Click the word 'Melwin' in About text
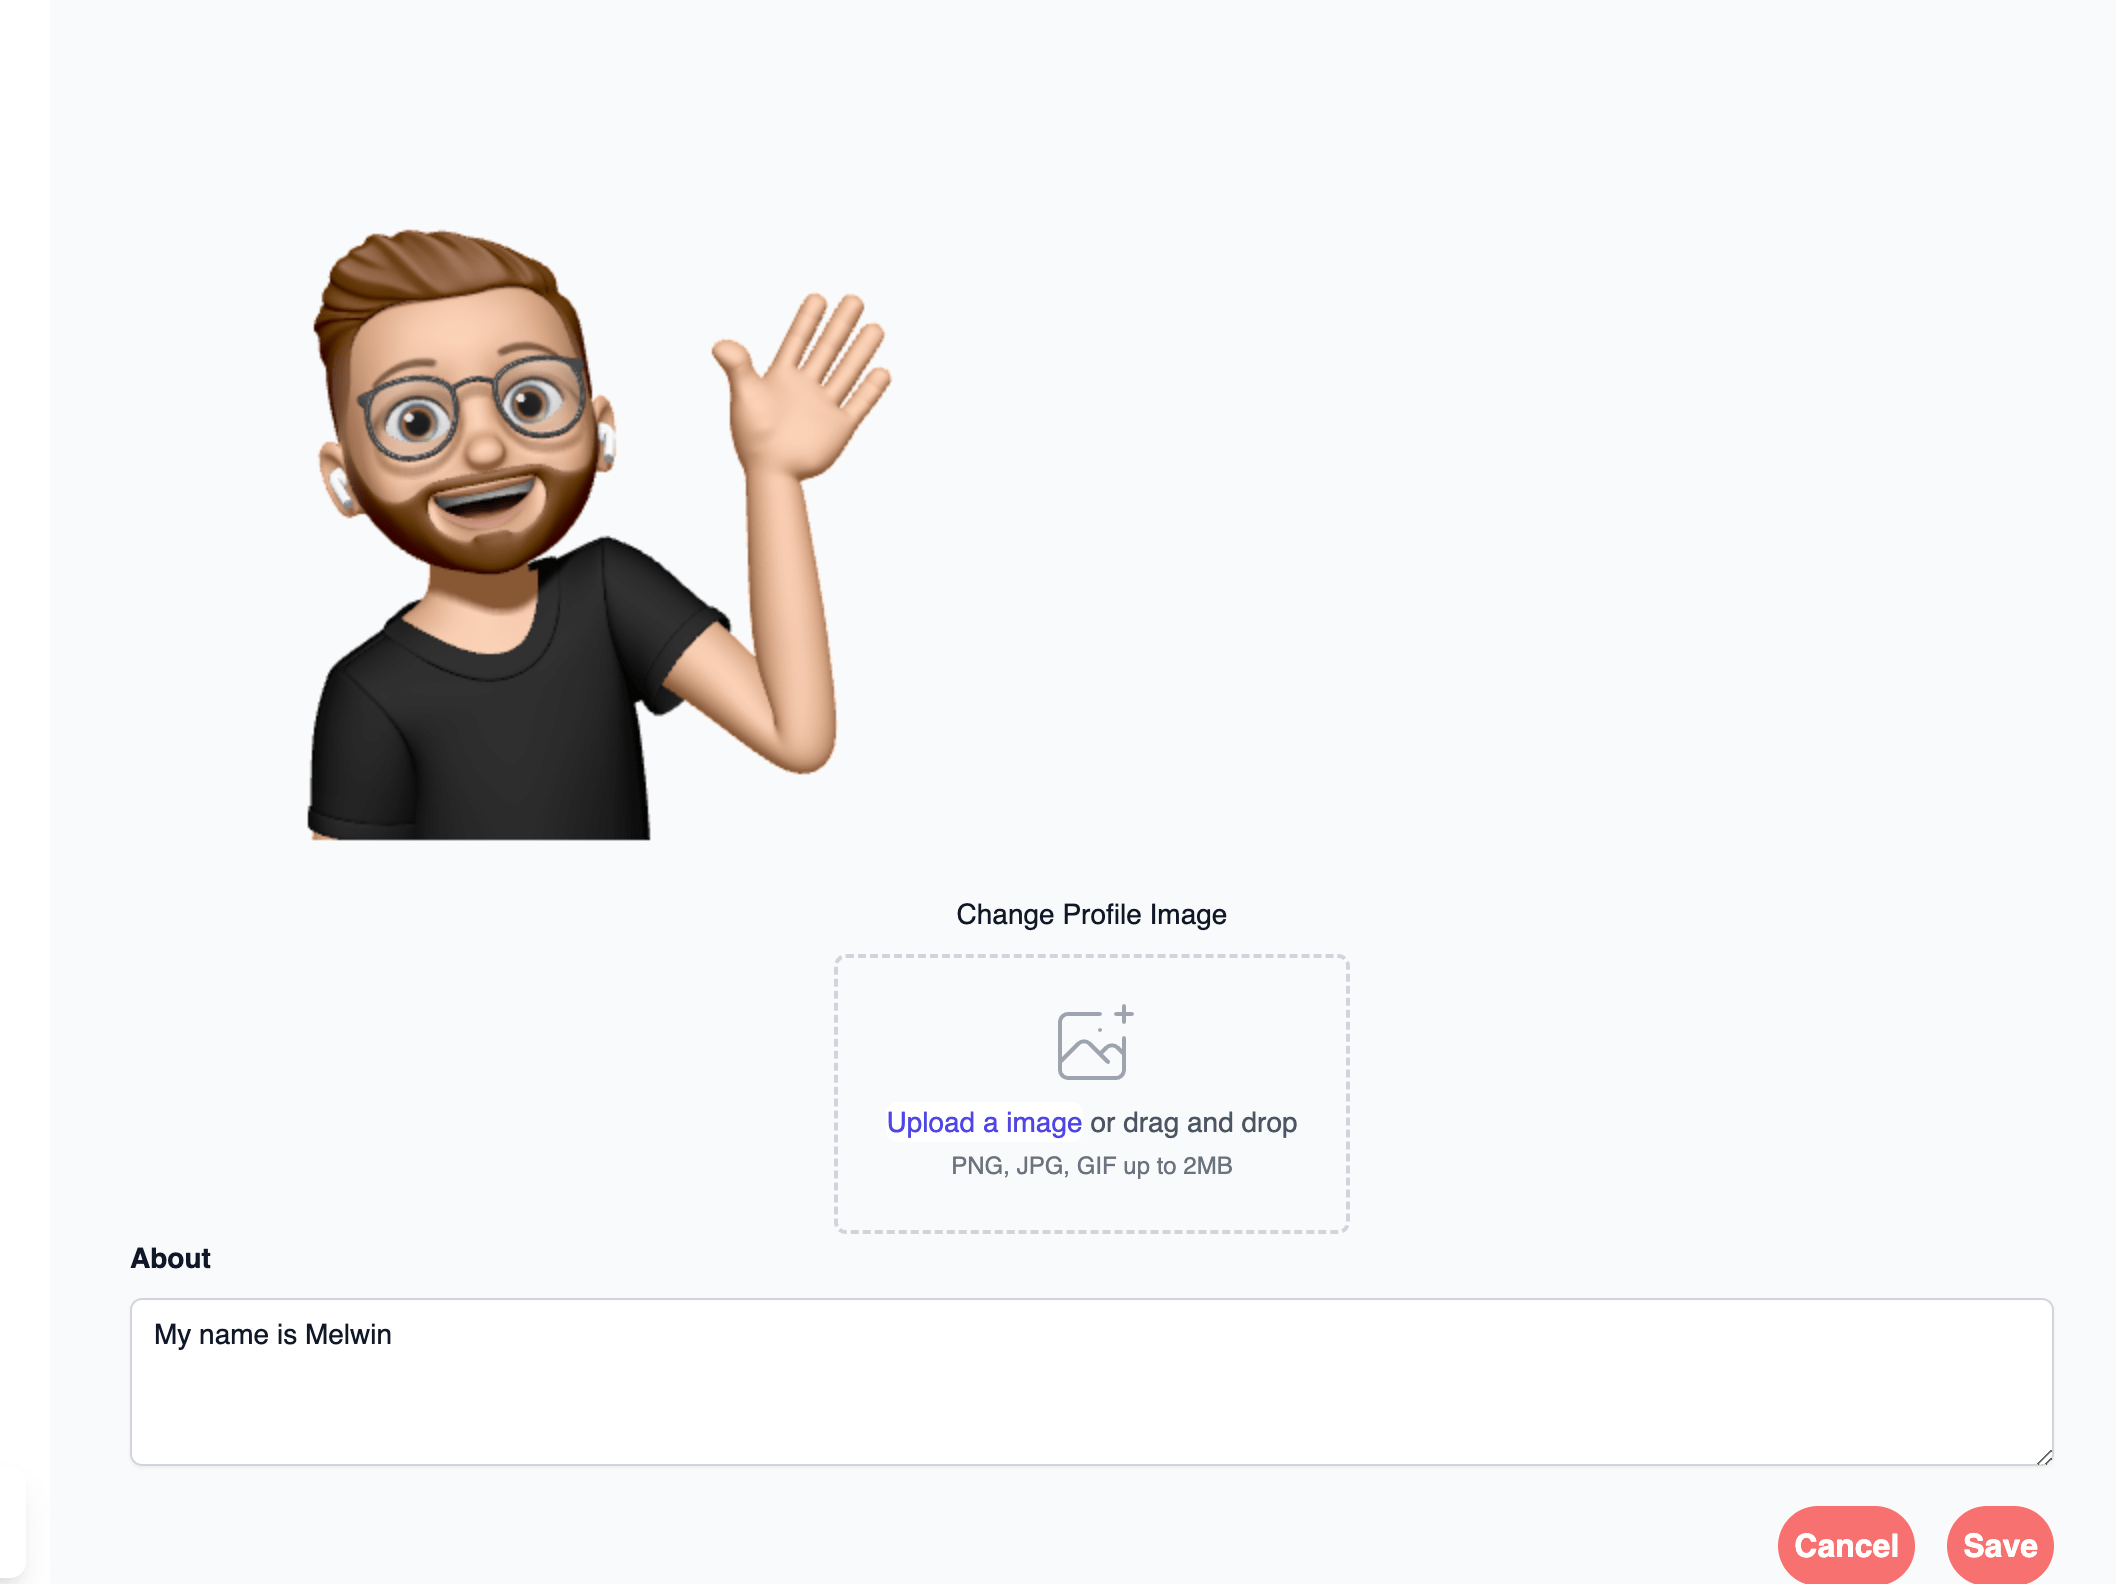This screenshot has height=1584, width=2116. 348,1335
